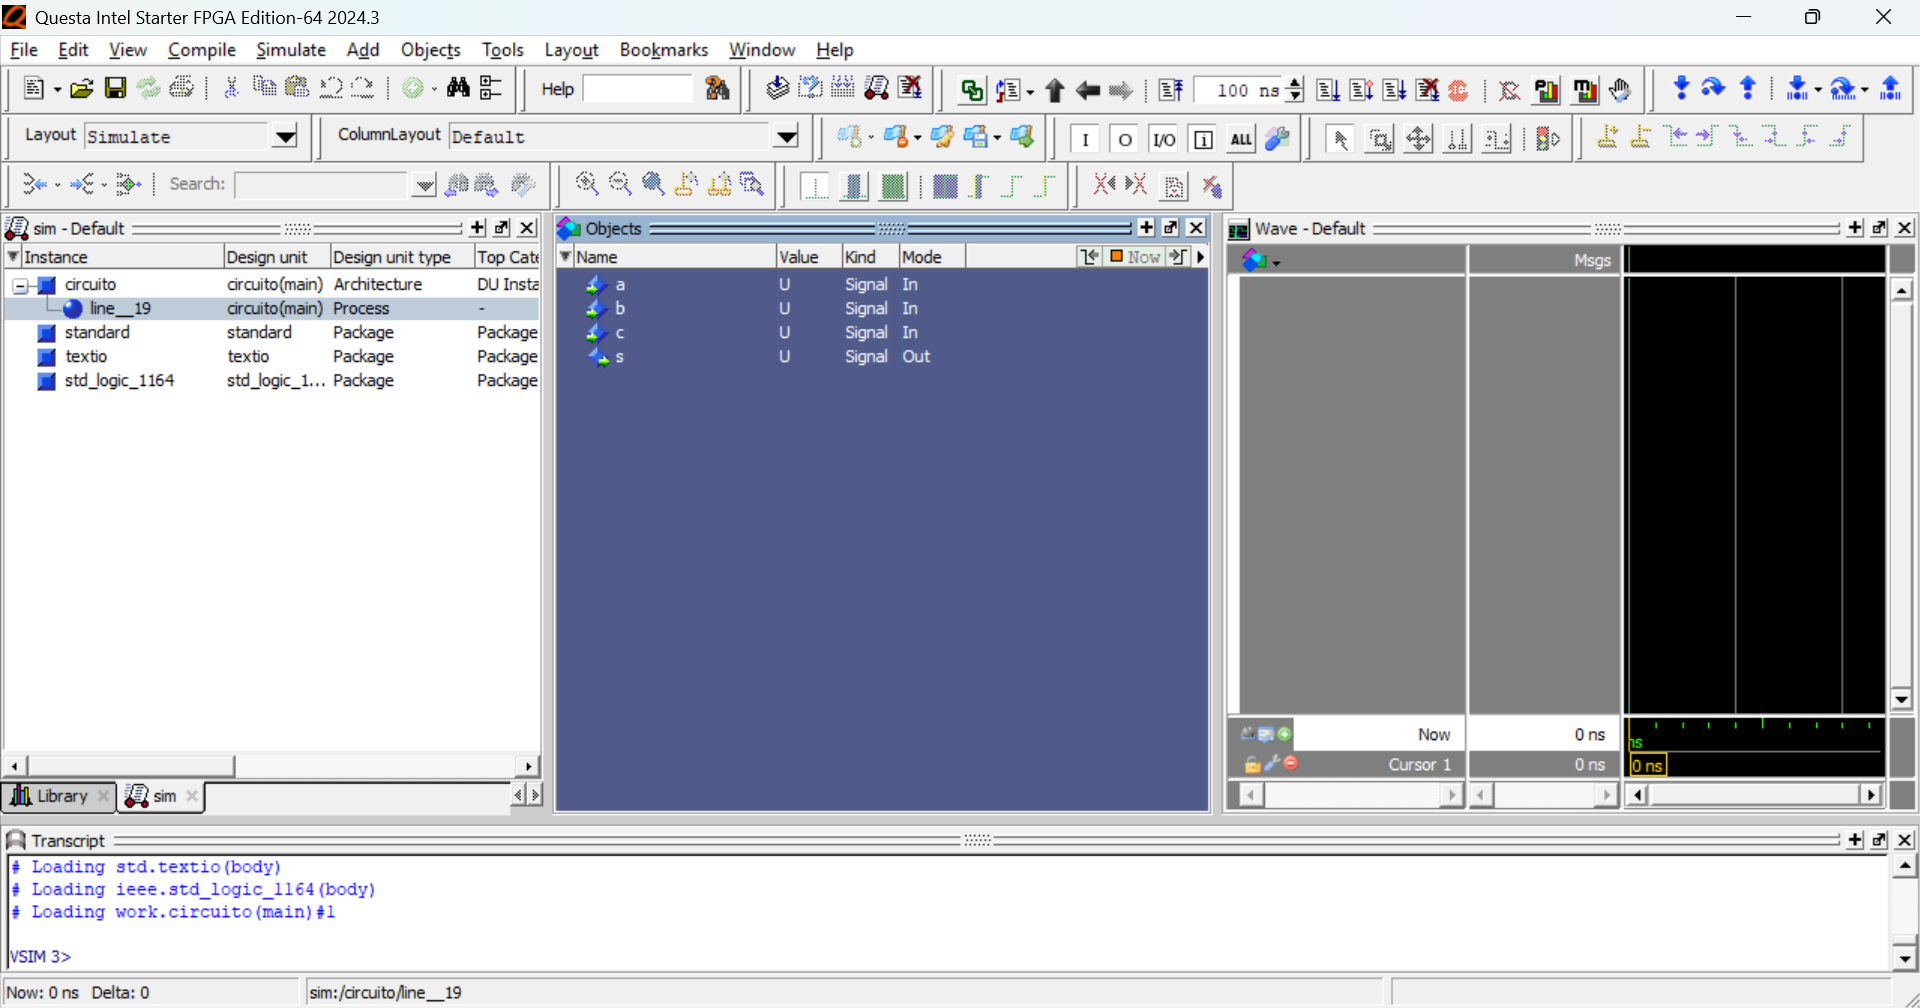
Task: Click the Save icon in toolbar
Action: (115, 89)
